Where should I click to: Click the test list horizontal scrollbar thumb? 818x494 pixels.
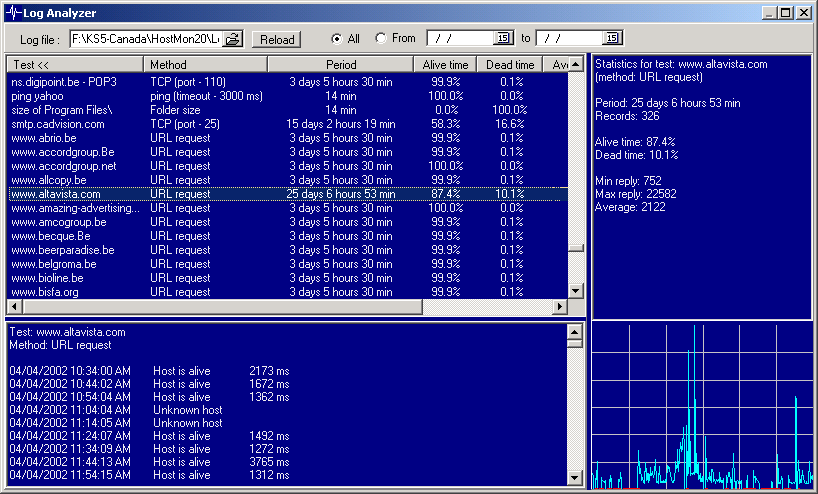point(222,307)
